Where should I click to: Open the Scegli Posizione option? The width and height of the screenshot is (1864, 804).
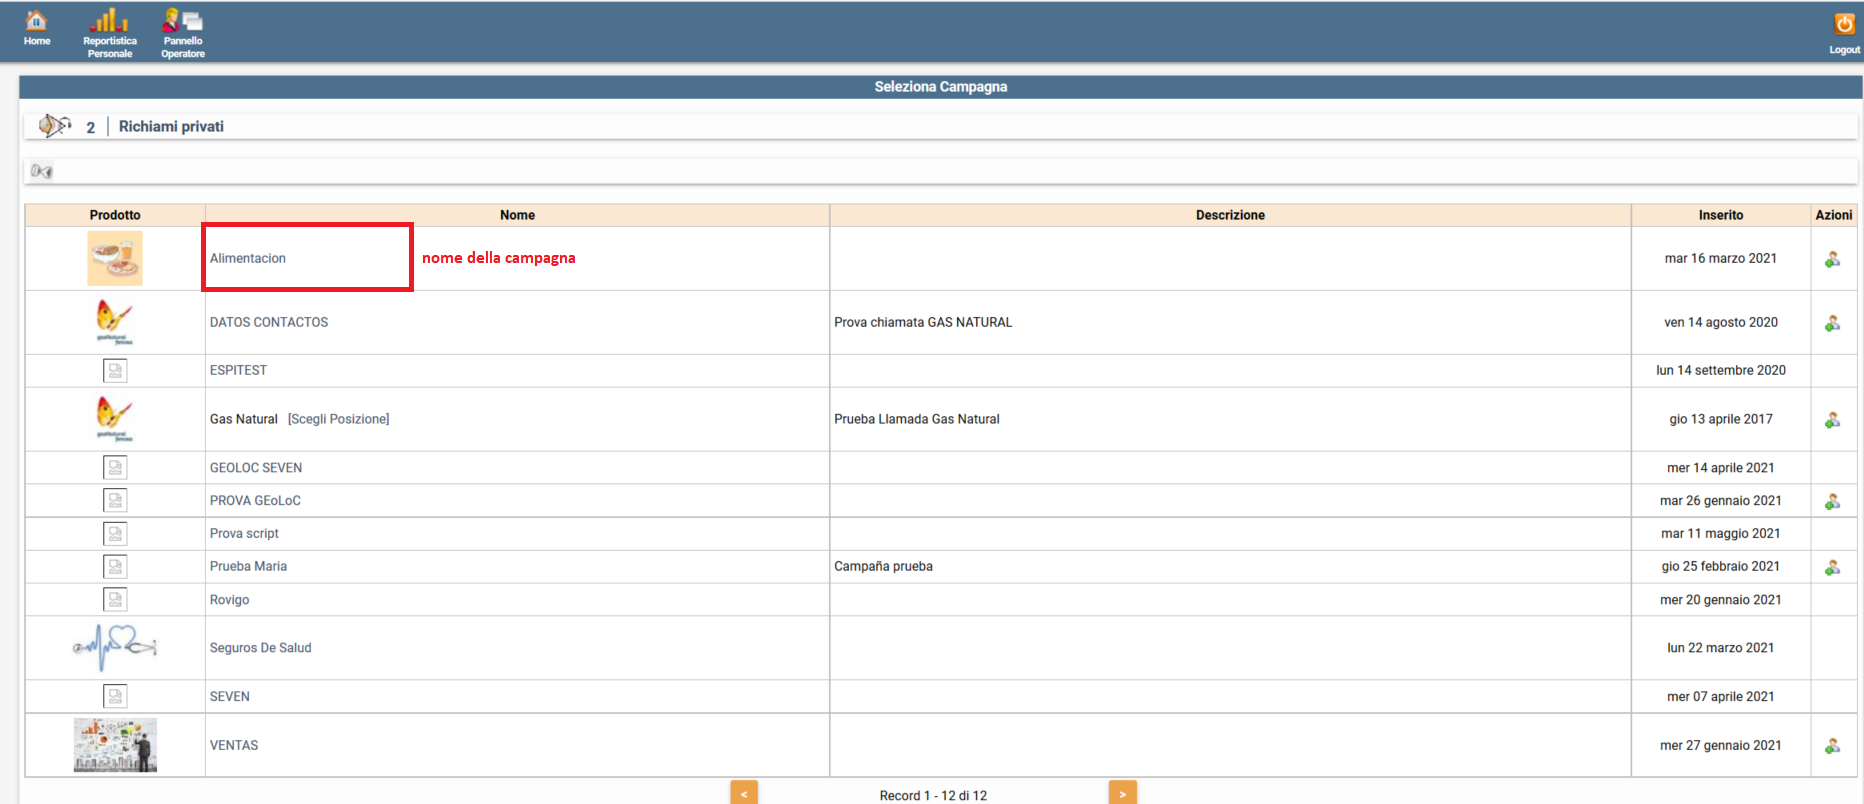pyautogui.click(x=338, y=419)
